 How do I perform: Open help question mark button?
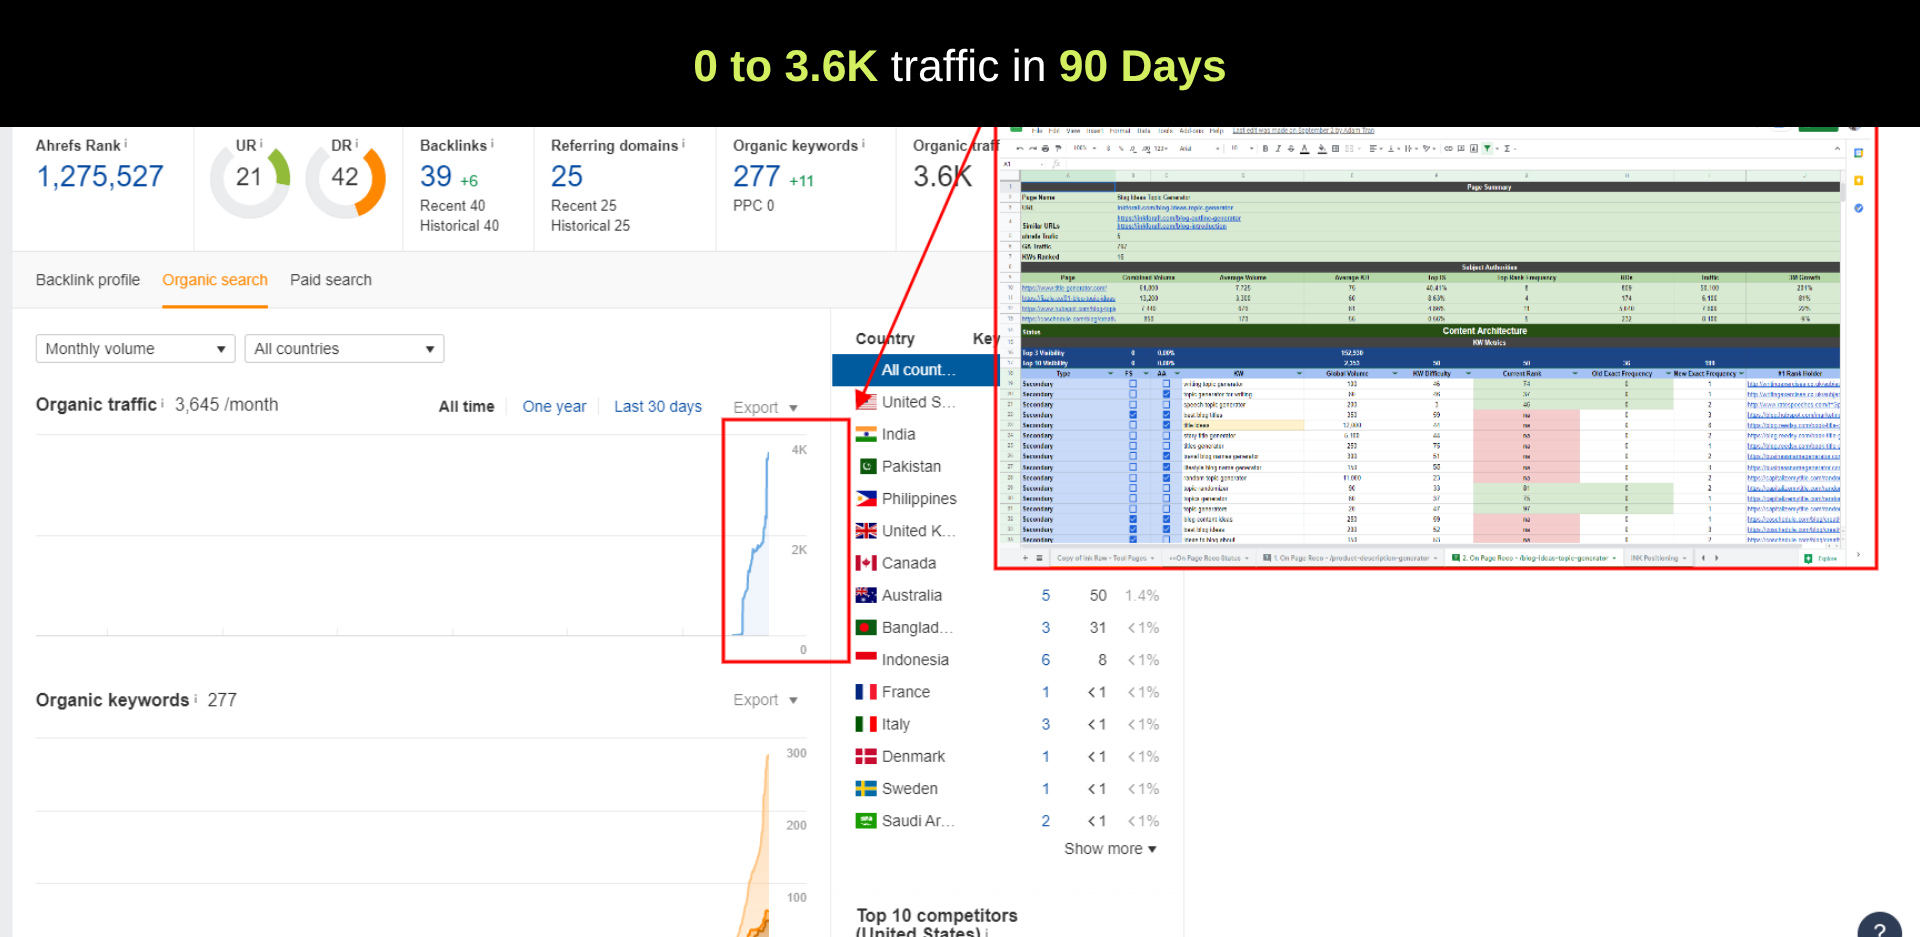pyautogui.click(x=1880, y=929)
